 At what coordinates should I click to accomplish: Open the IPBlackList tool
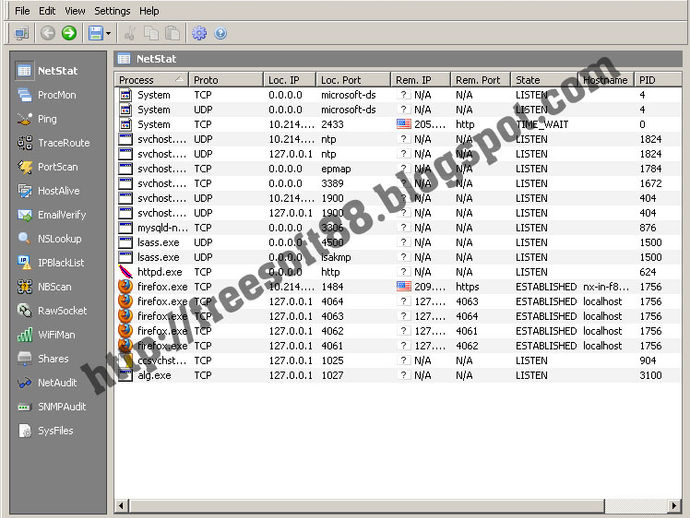pos(51,263)
